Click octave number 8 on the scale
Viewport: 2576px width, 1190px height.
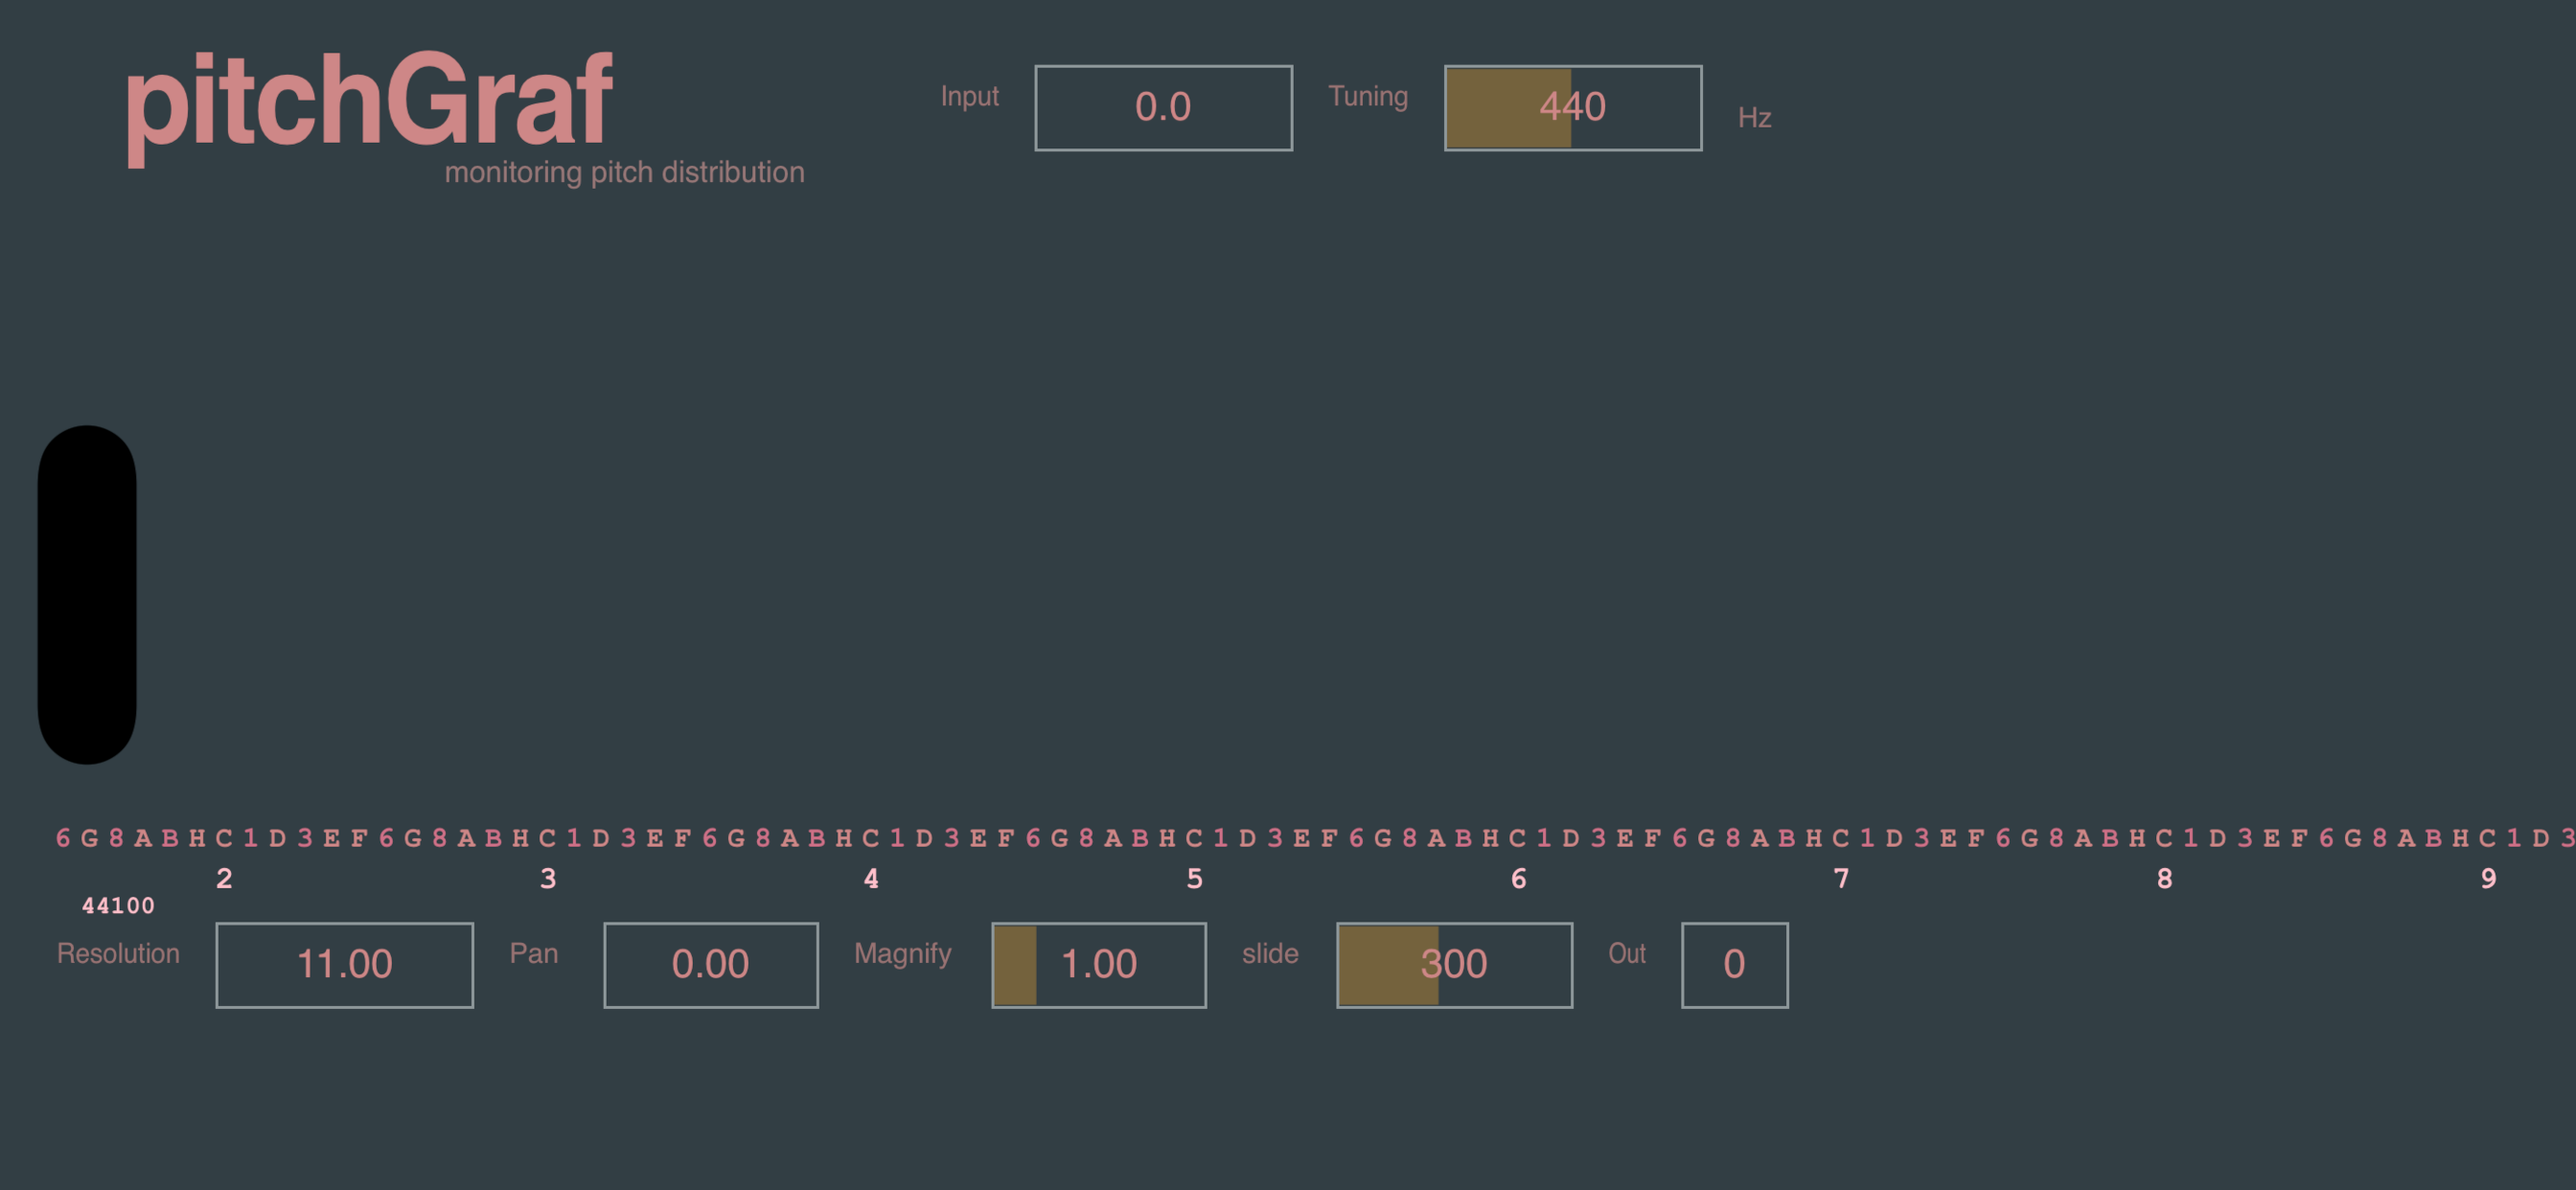pos(2165,879)
